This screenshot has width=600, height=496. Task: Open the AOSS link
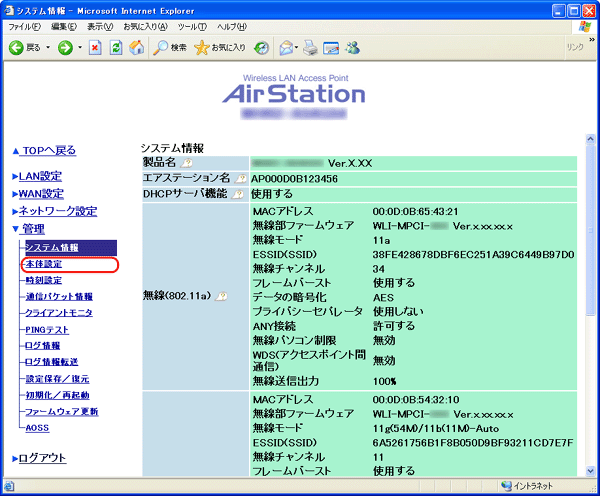pos(37,428)
